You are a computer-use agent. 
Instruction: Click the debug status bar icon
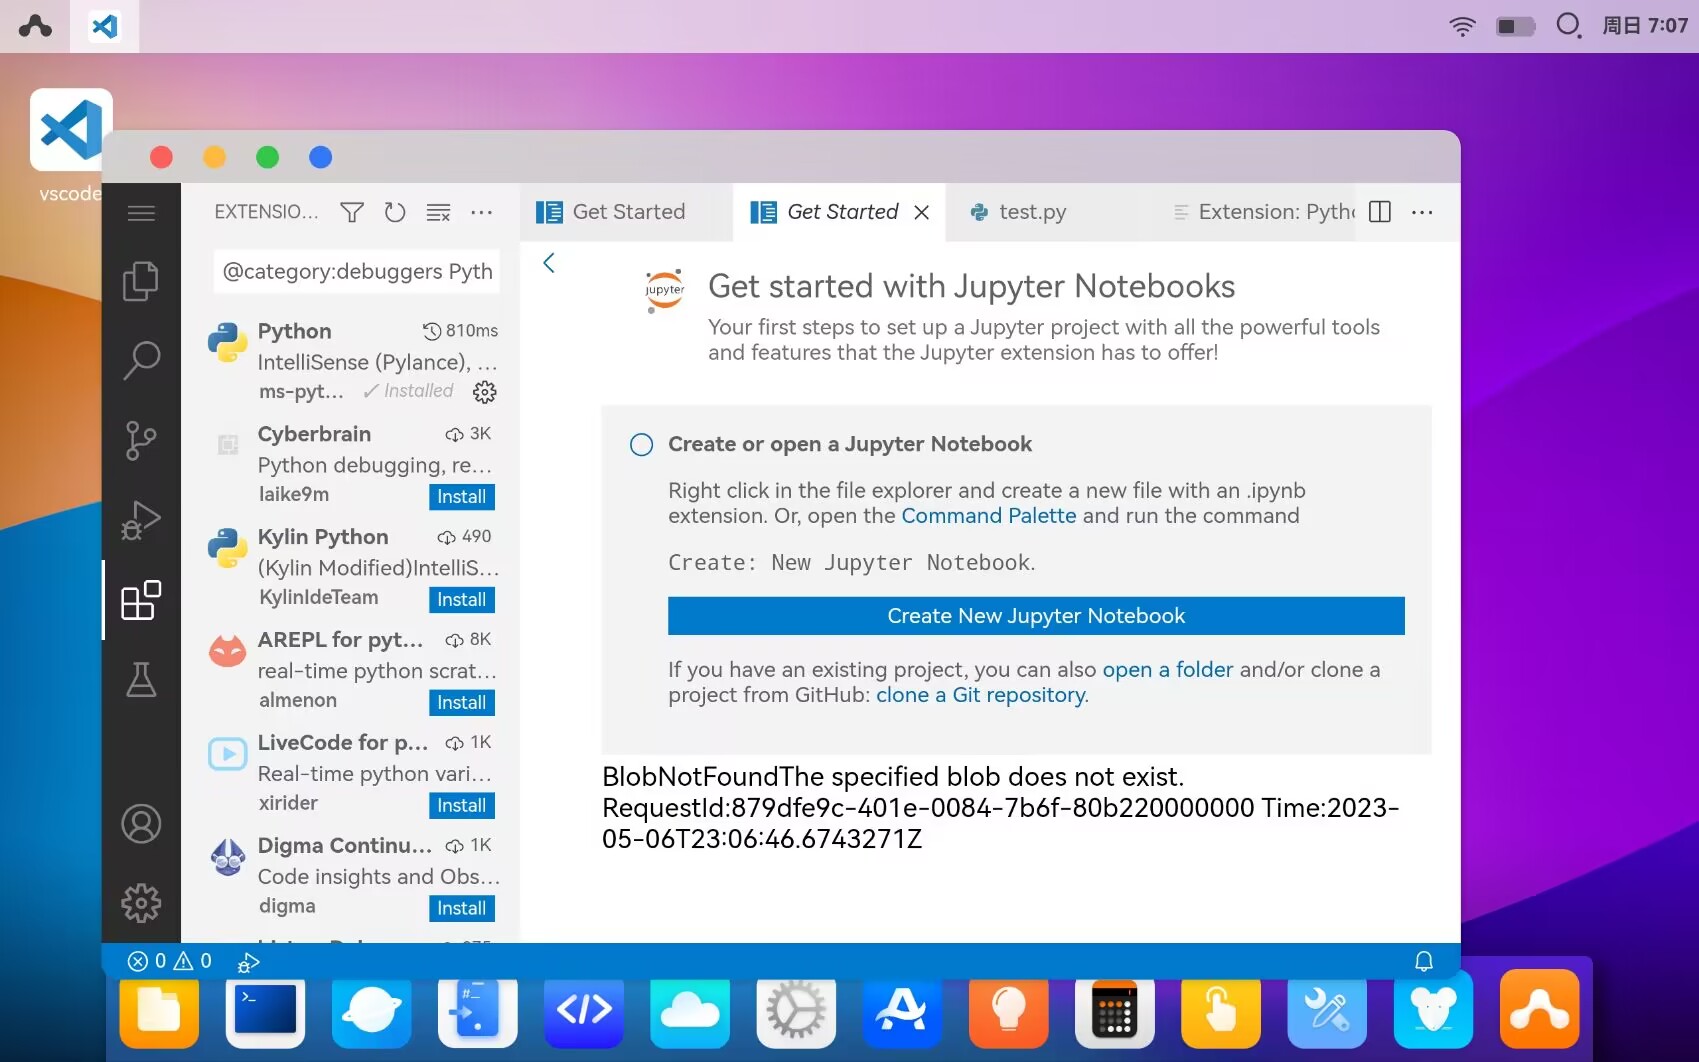pos(248,962)
